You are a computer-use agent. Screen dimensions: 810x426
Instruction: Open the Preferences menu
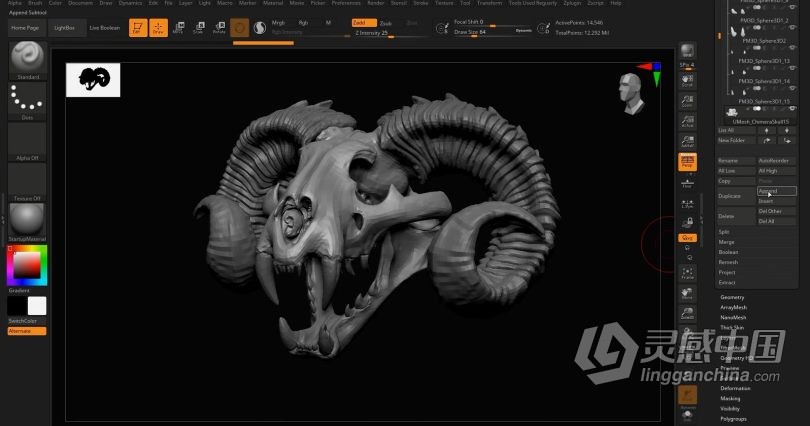[x=346, y=3]
